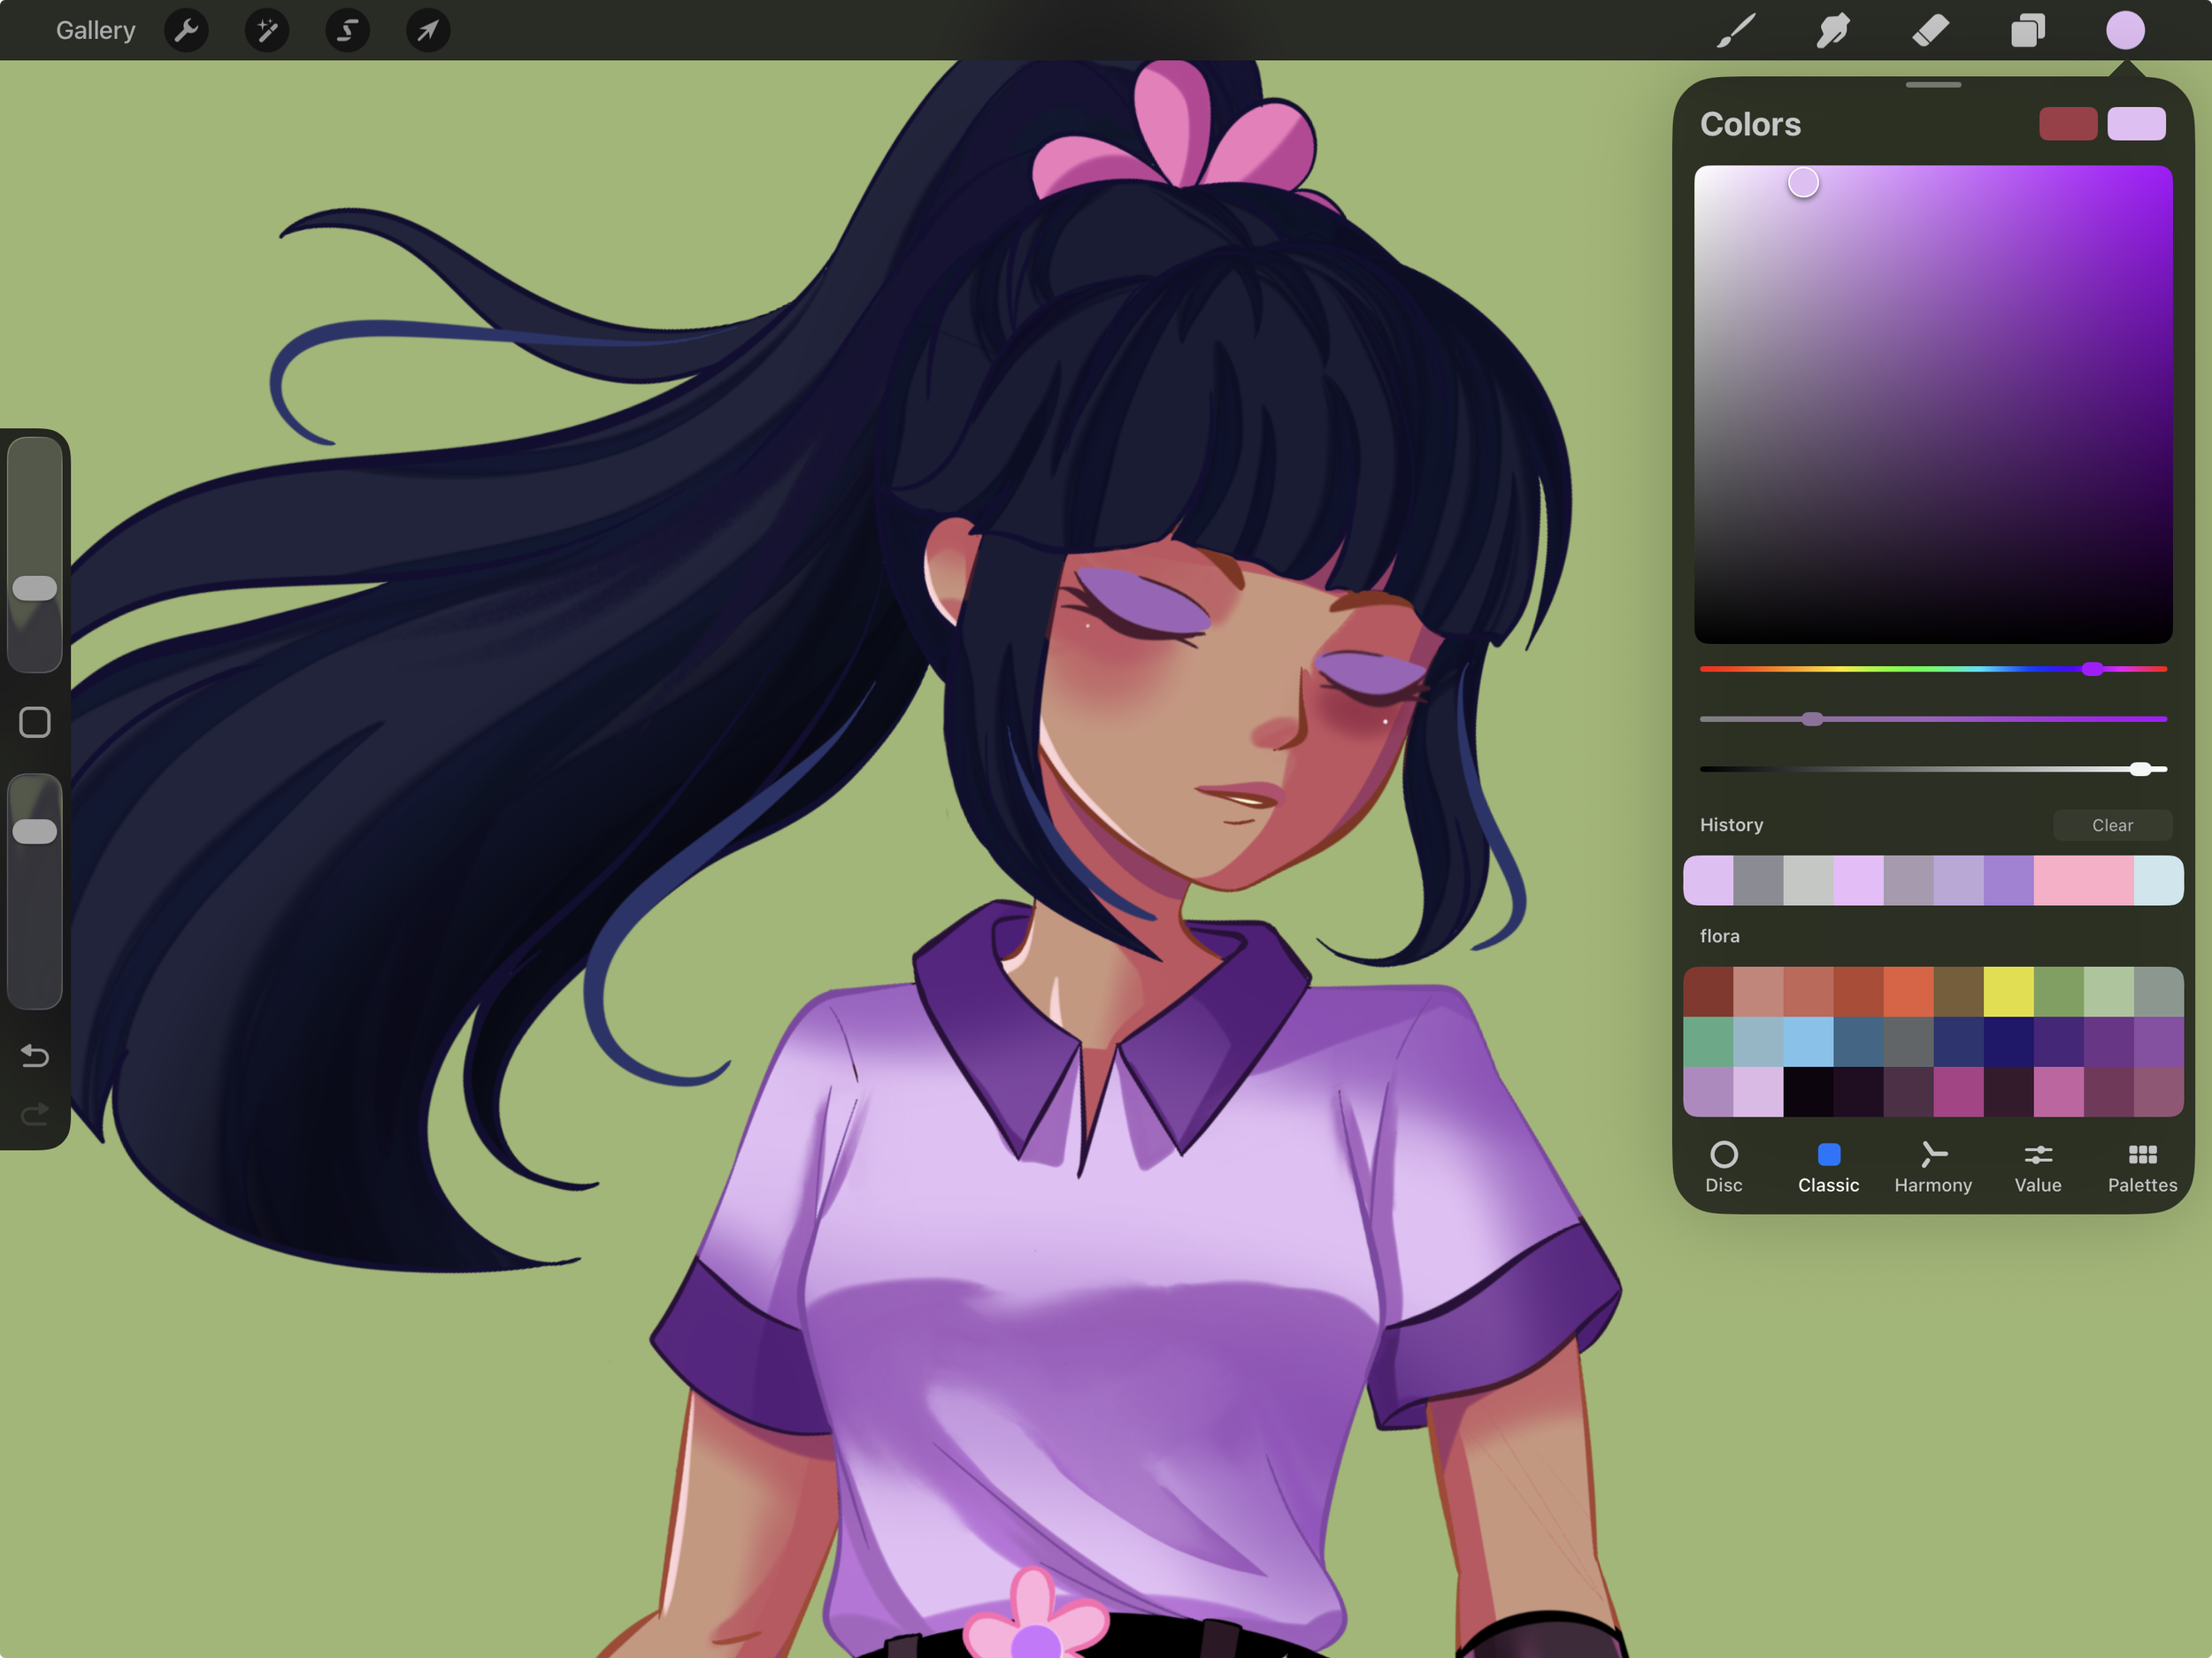Open the Value color tab
Screen dimensions: 2212x1658
point(2037,1167)
